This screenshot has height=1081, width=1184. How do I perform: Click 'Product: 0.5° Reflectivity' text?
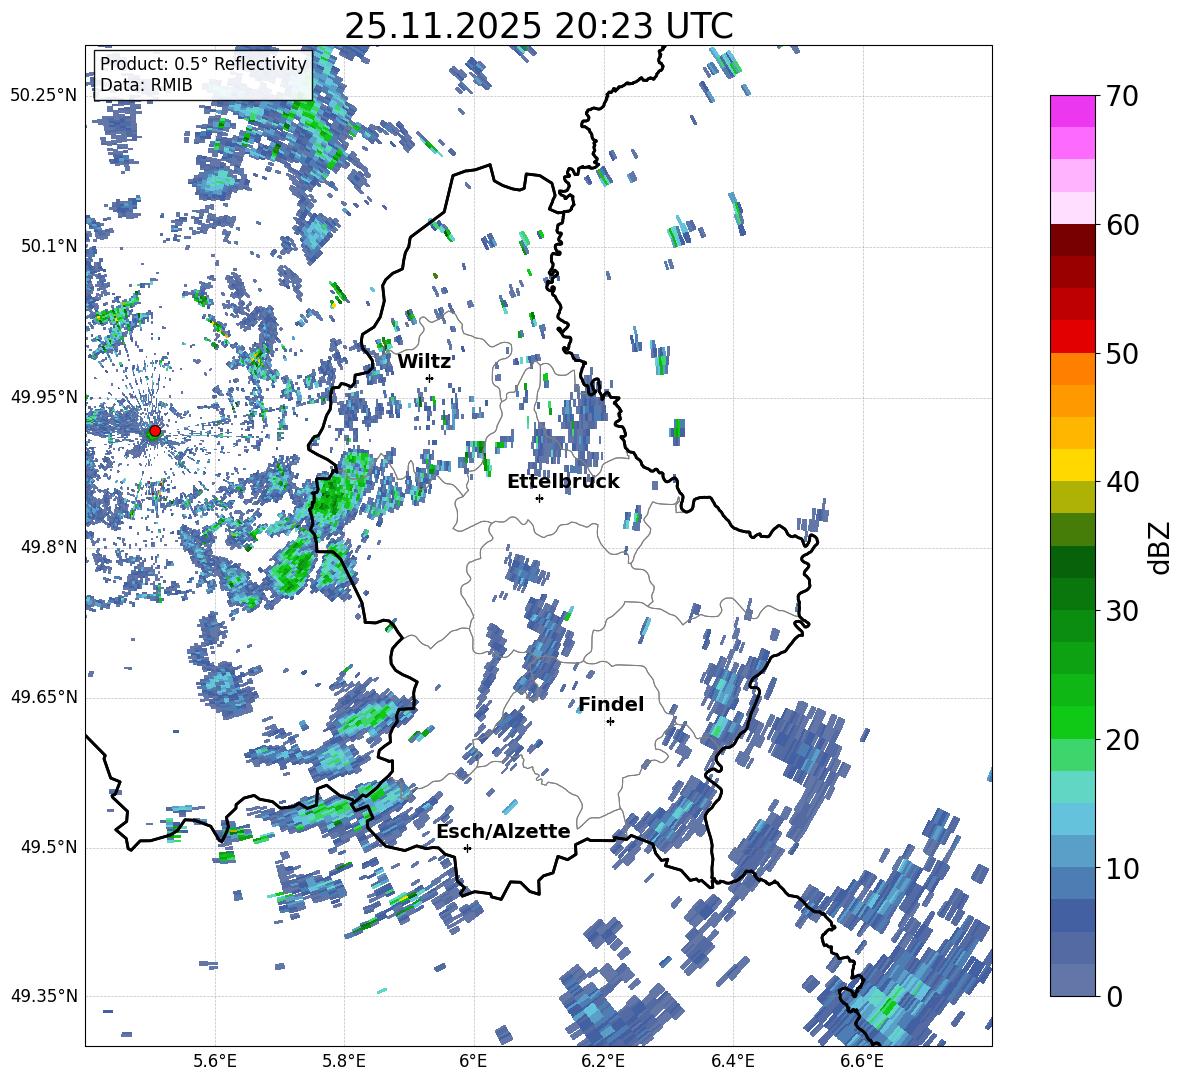[203, 64]
